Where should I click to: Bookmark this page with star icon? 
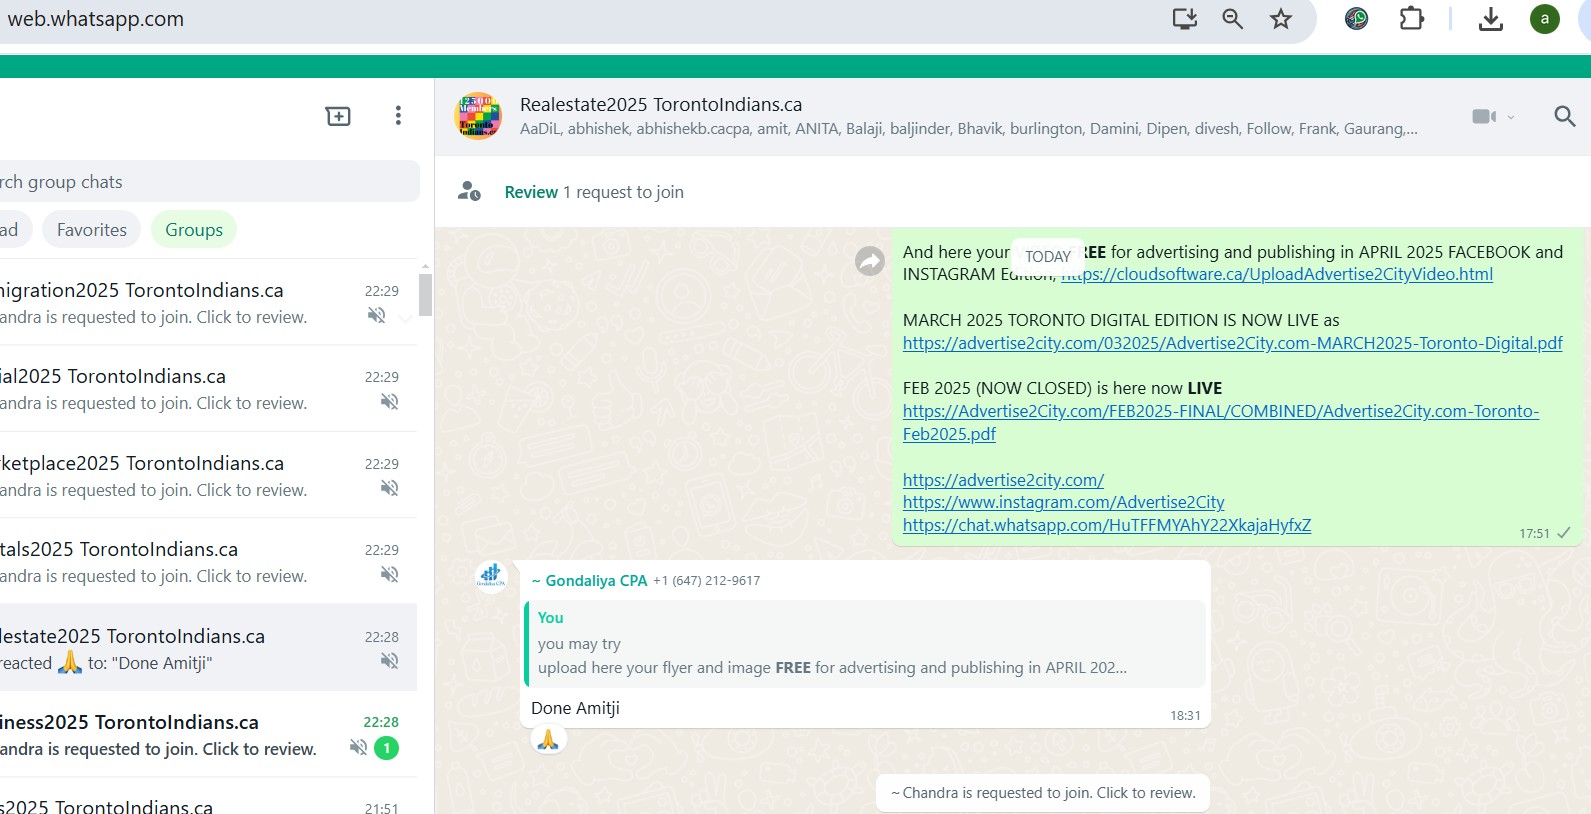coord(1281,19)
